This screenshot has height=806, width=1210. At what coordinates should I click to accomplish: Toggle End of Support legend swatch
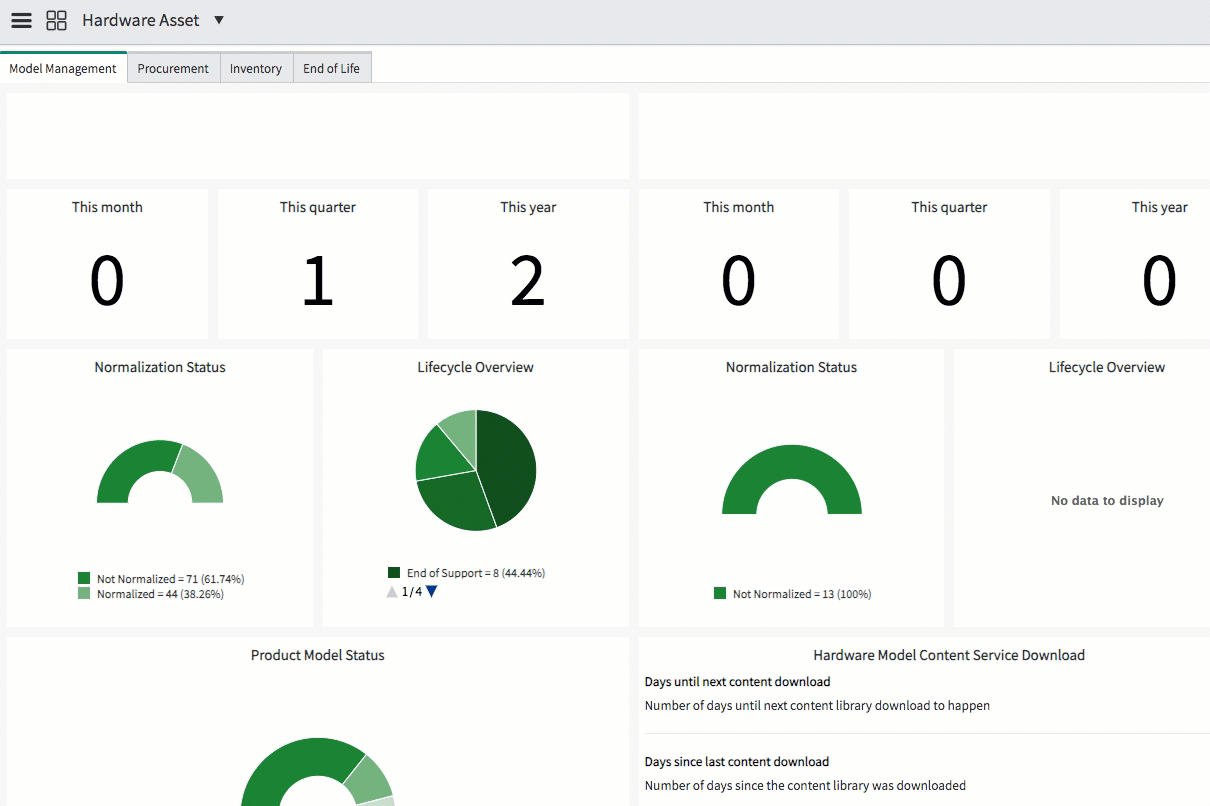tap(394, 573)
